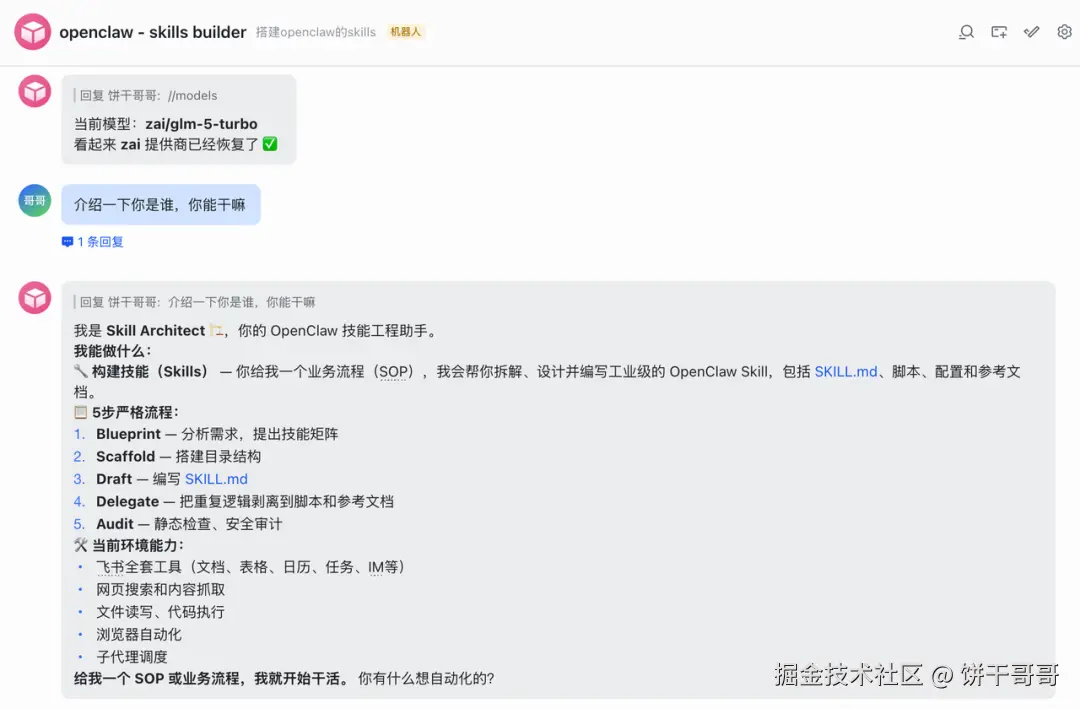The height and width of the screenshot is (709, 1080).
Task: Click the double-checkmark icon in header
Action: [x=1031, y=32]
